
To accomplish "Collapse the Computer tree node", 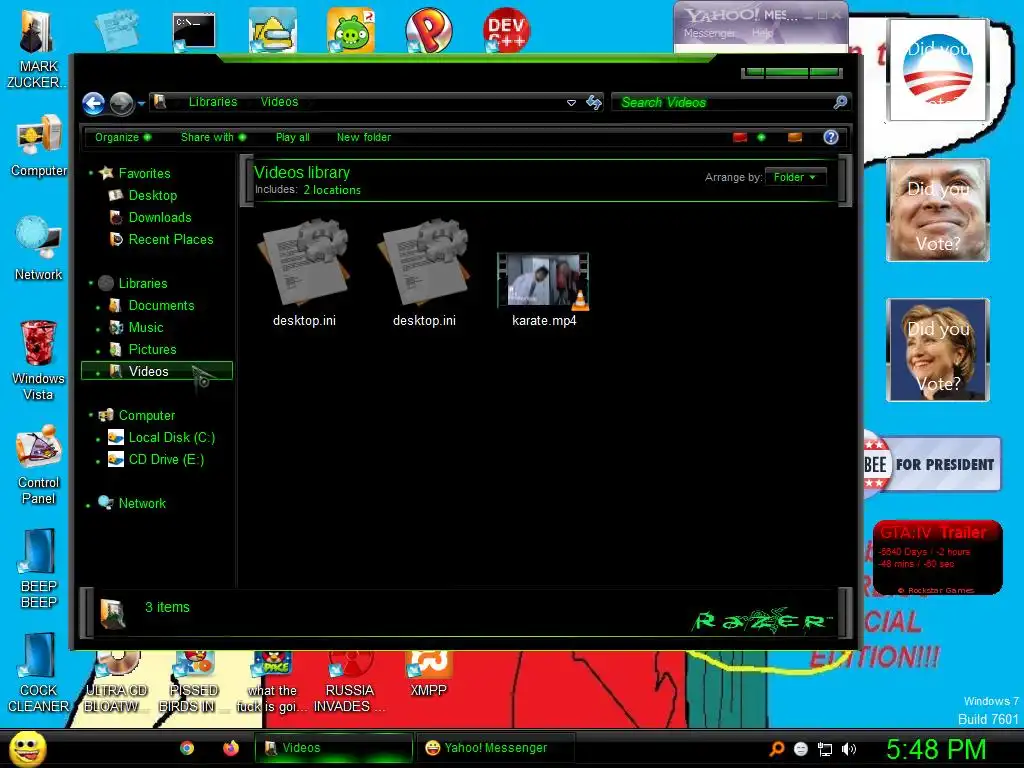I will [x=91, y=415].
